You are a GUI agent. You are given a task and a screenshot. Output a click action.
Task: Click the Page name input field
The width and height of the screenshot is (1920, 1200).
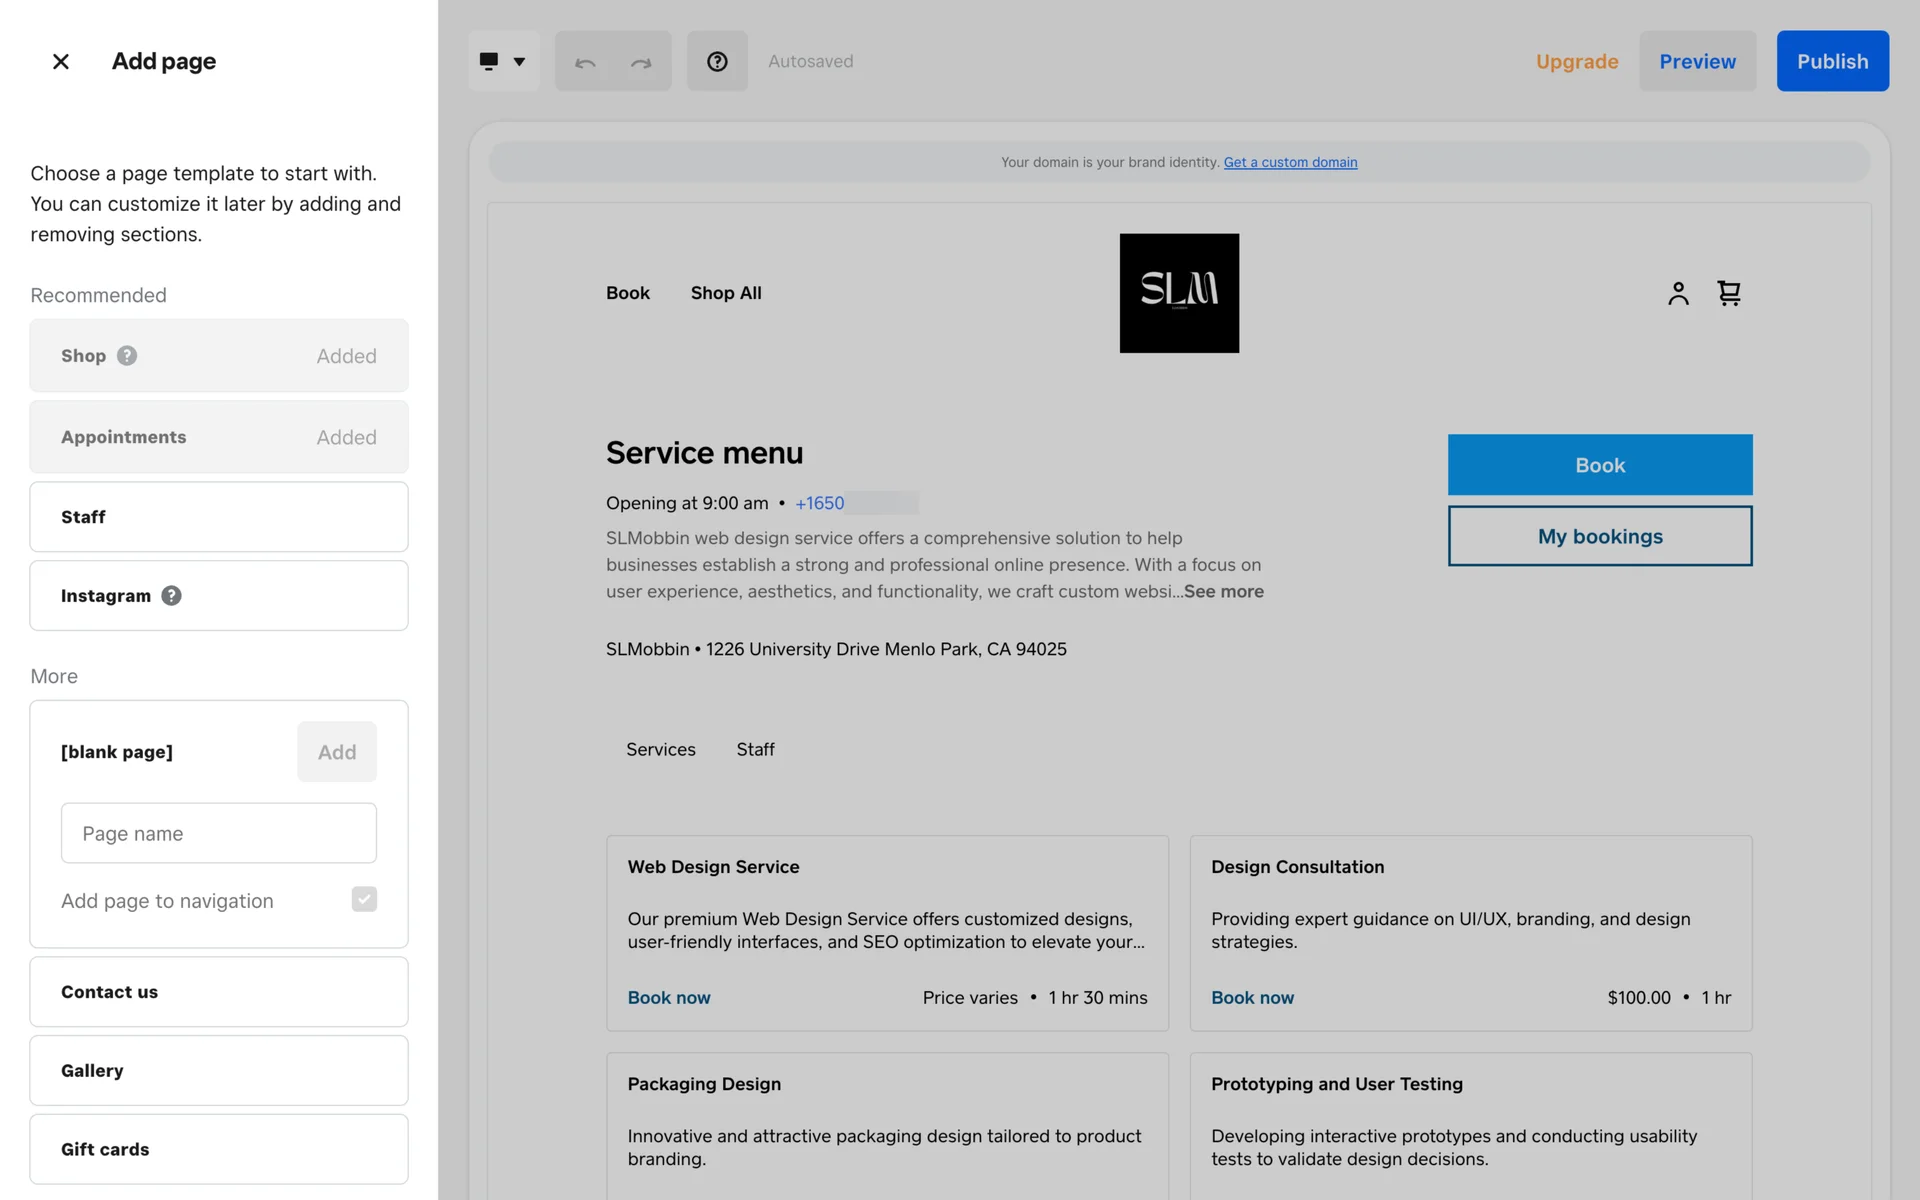pyautogui.click(x=219, y=833)
